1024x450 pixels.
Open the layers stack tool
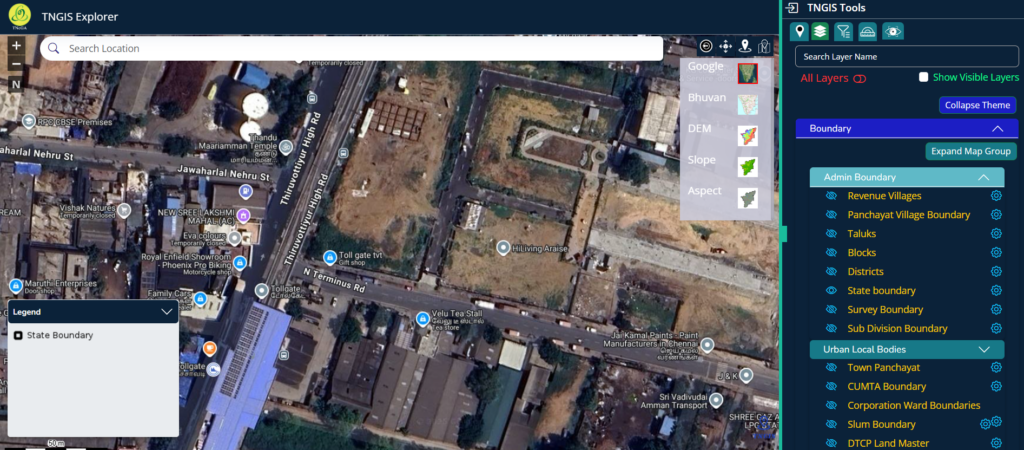(820, 32)
